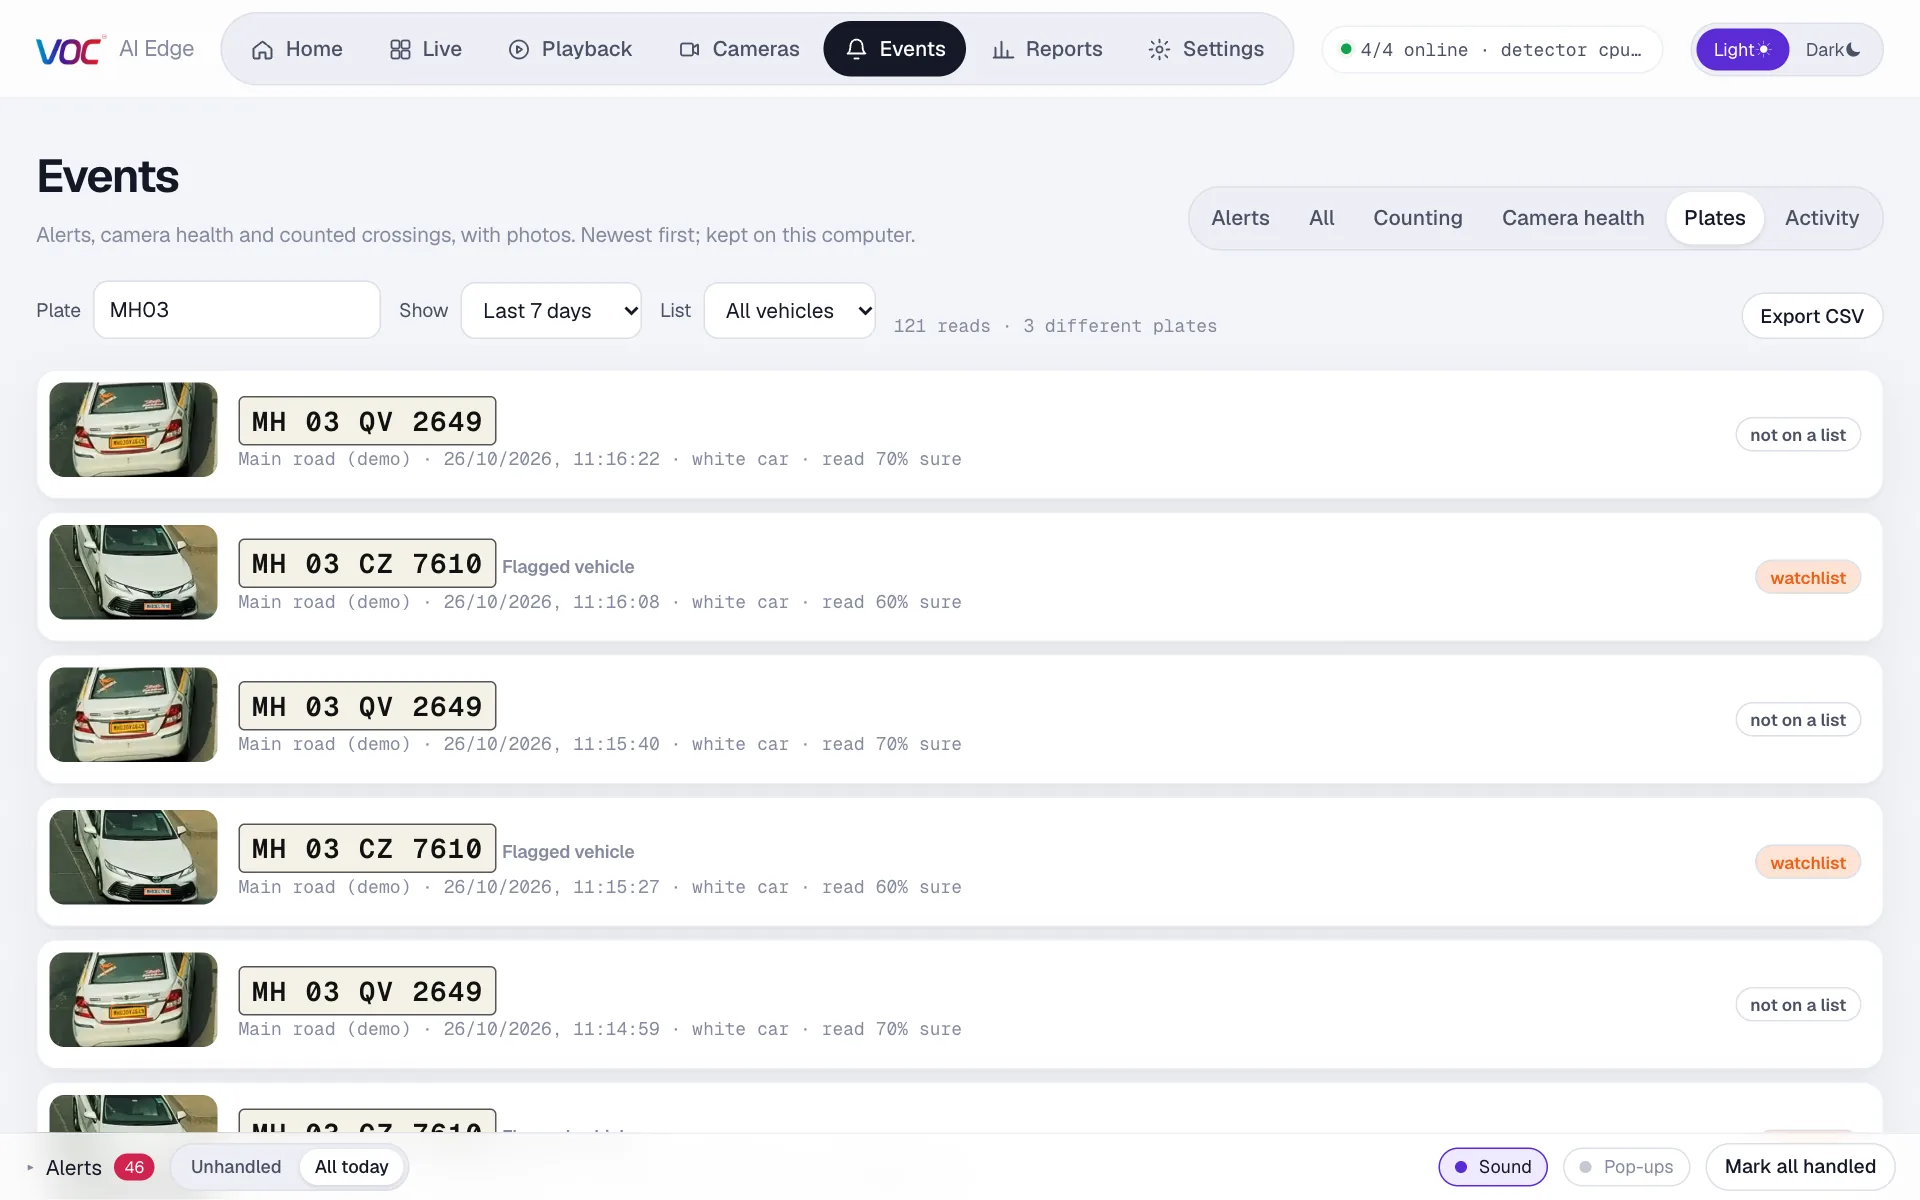Click the Home house icon
This screenshot has height=1200, width=1920.
coord(262,50)
